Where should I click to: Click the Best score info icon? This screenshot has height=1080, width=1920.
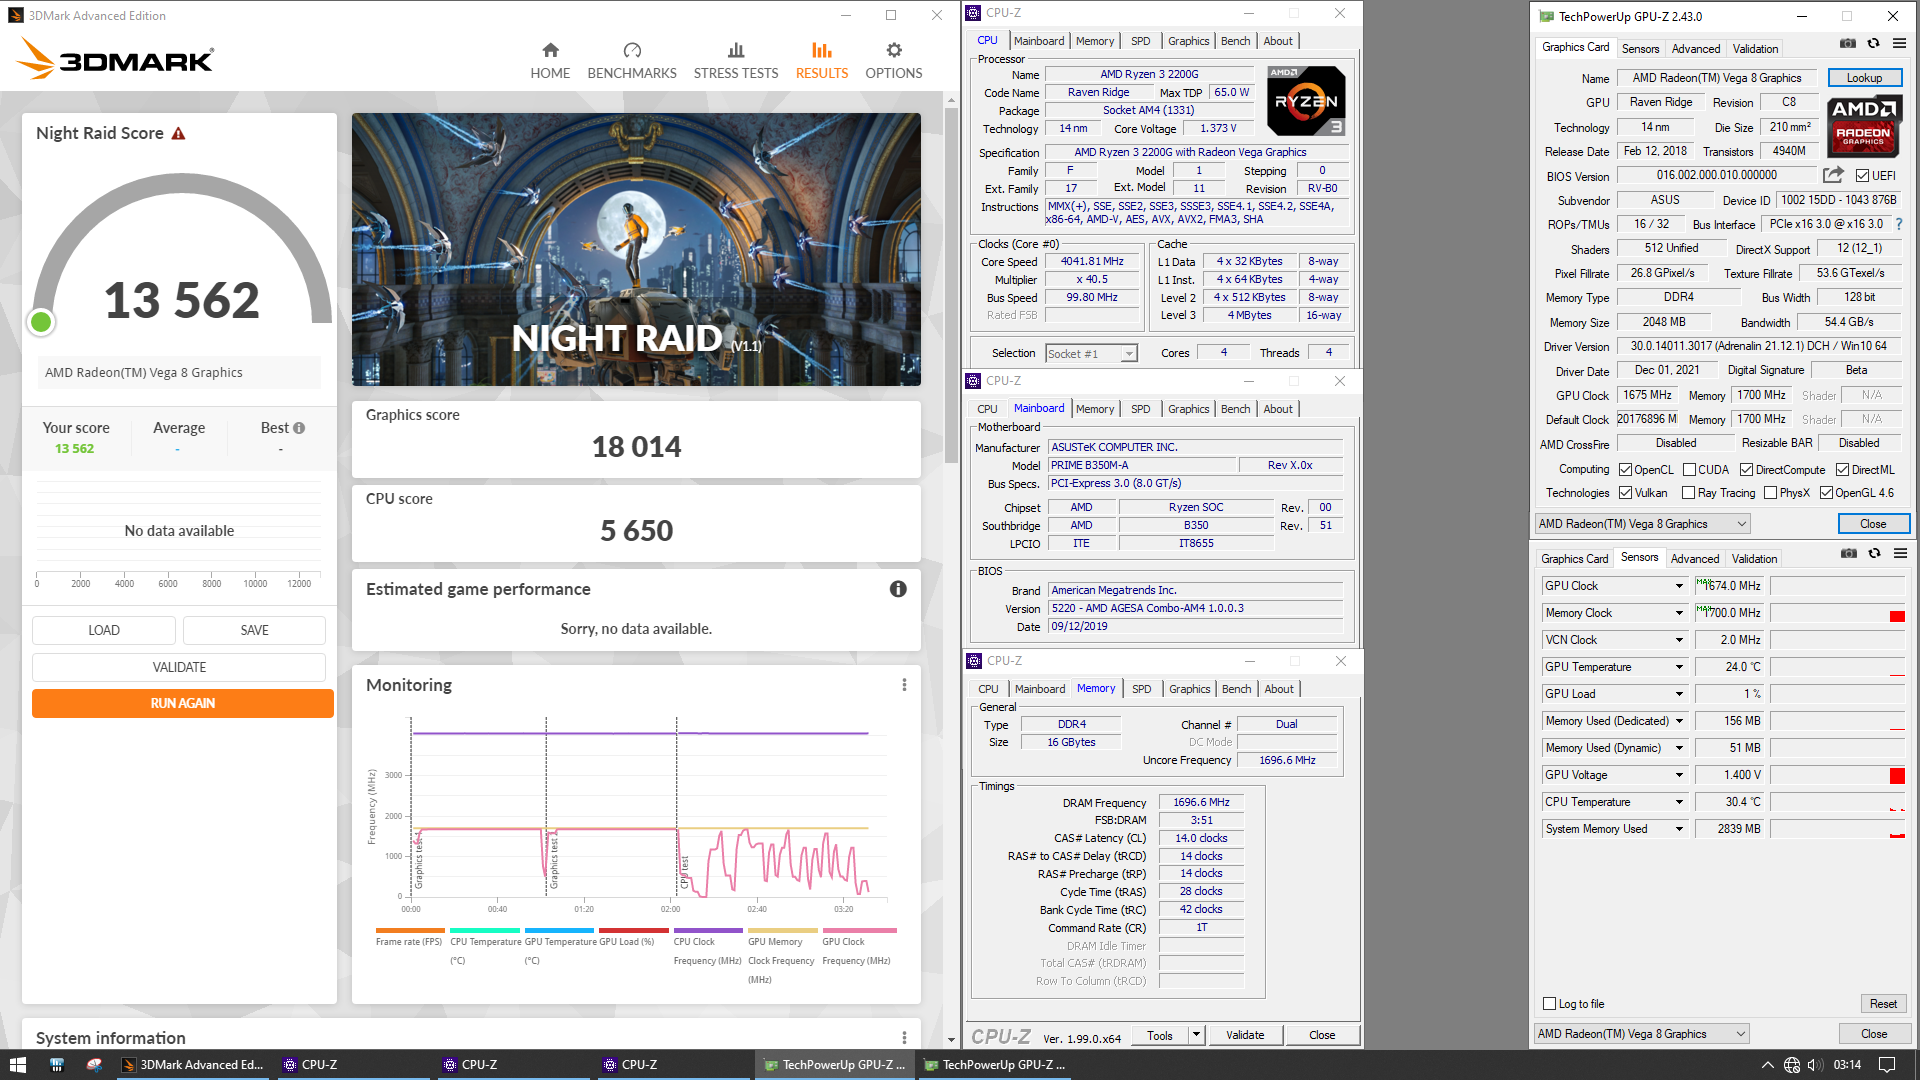pos(299,428)
